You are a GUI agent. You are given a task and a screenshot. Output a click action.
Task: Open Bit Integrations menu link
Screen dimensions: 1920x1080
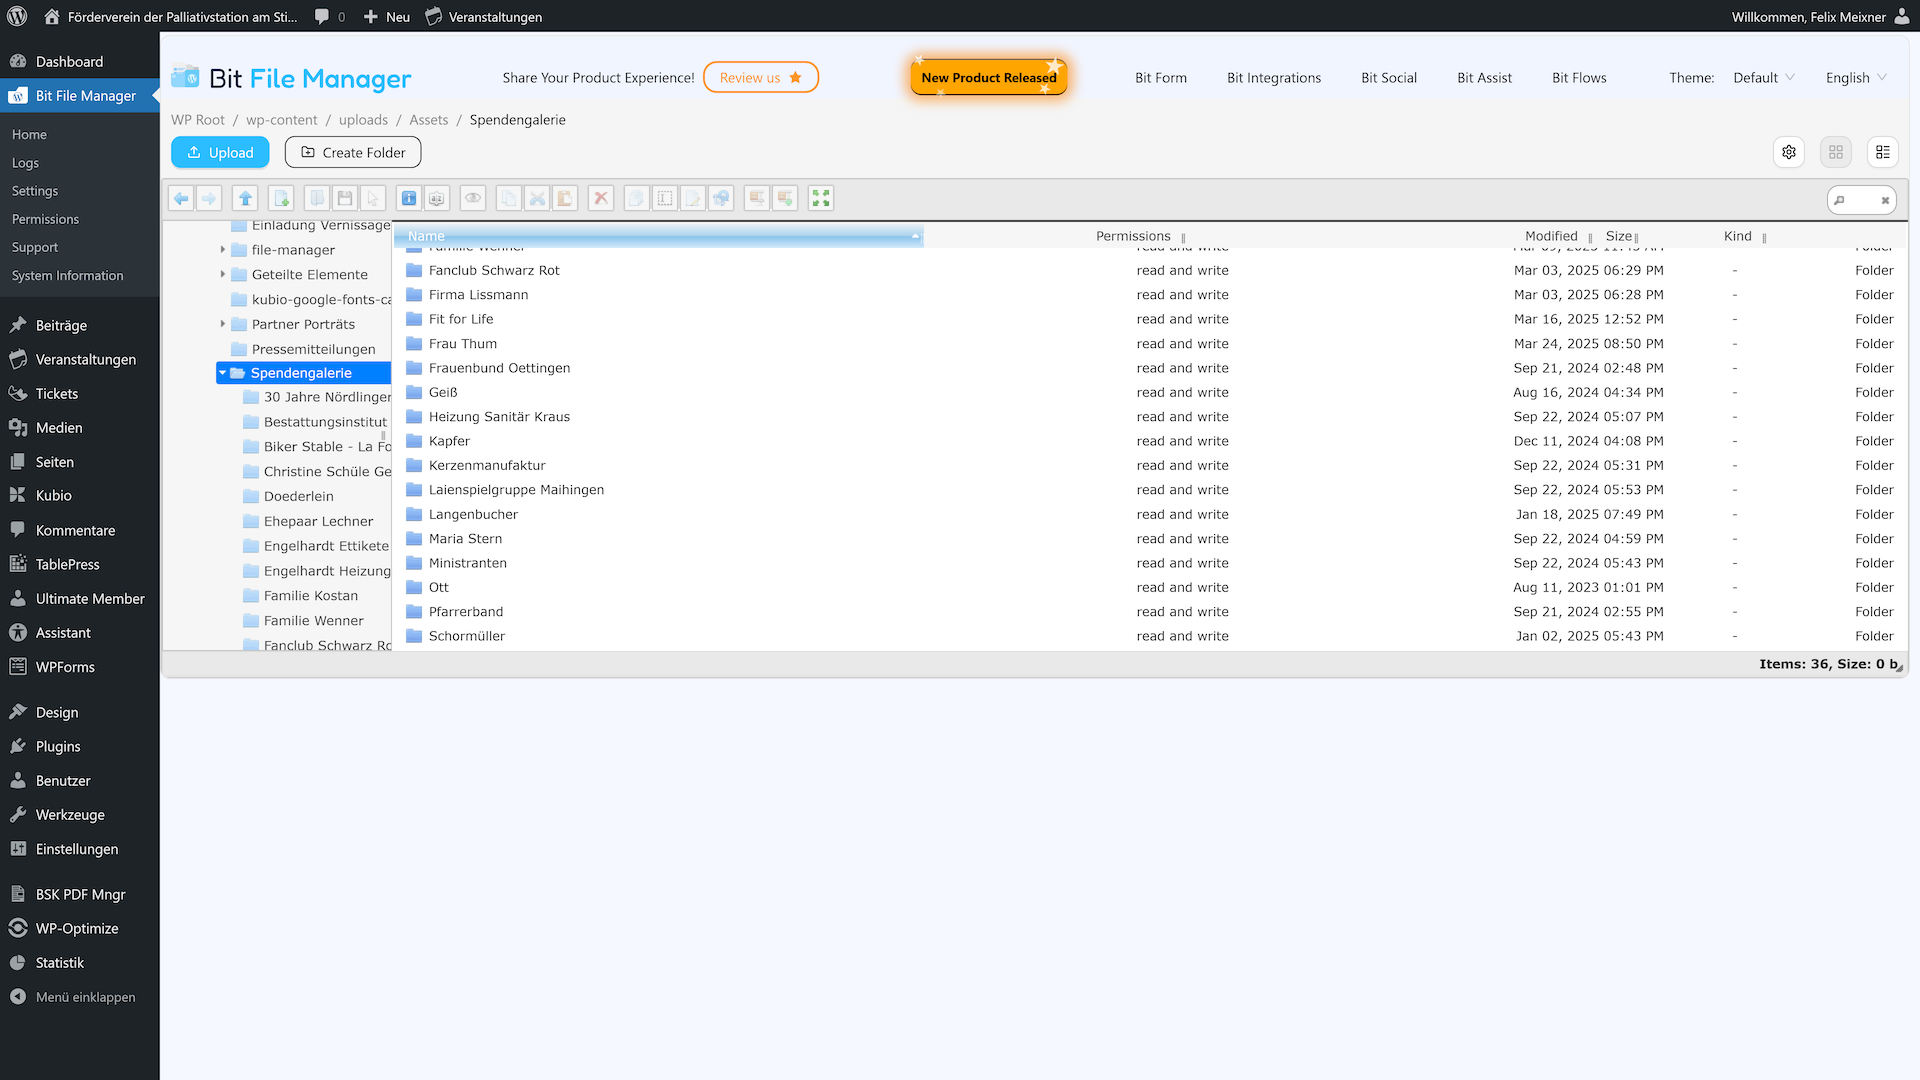click(x=1273, y=77)
